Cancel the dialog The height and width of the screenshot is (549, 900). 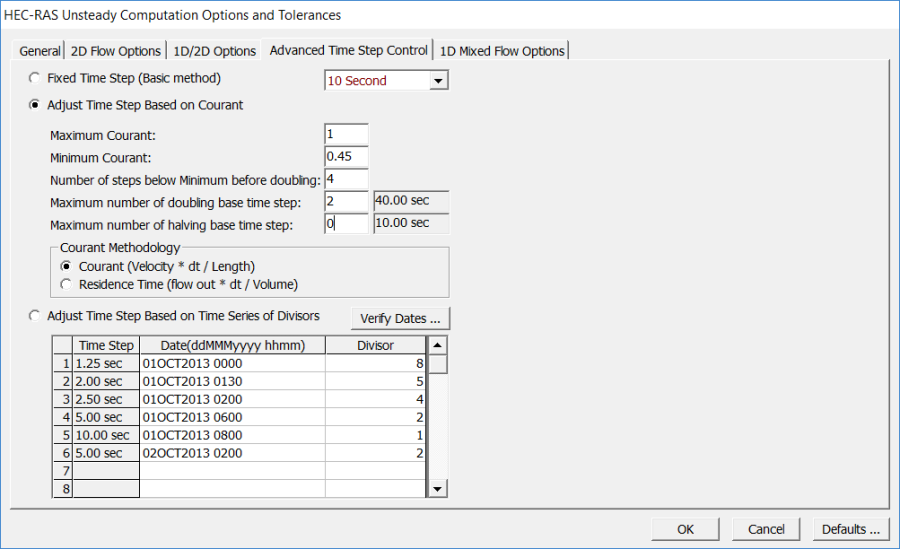[766, 529]
